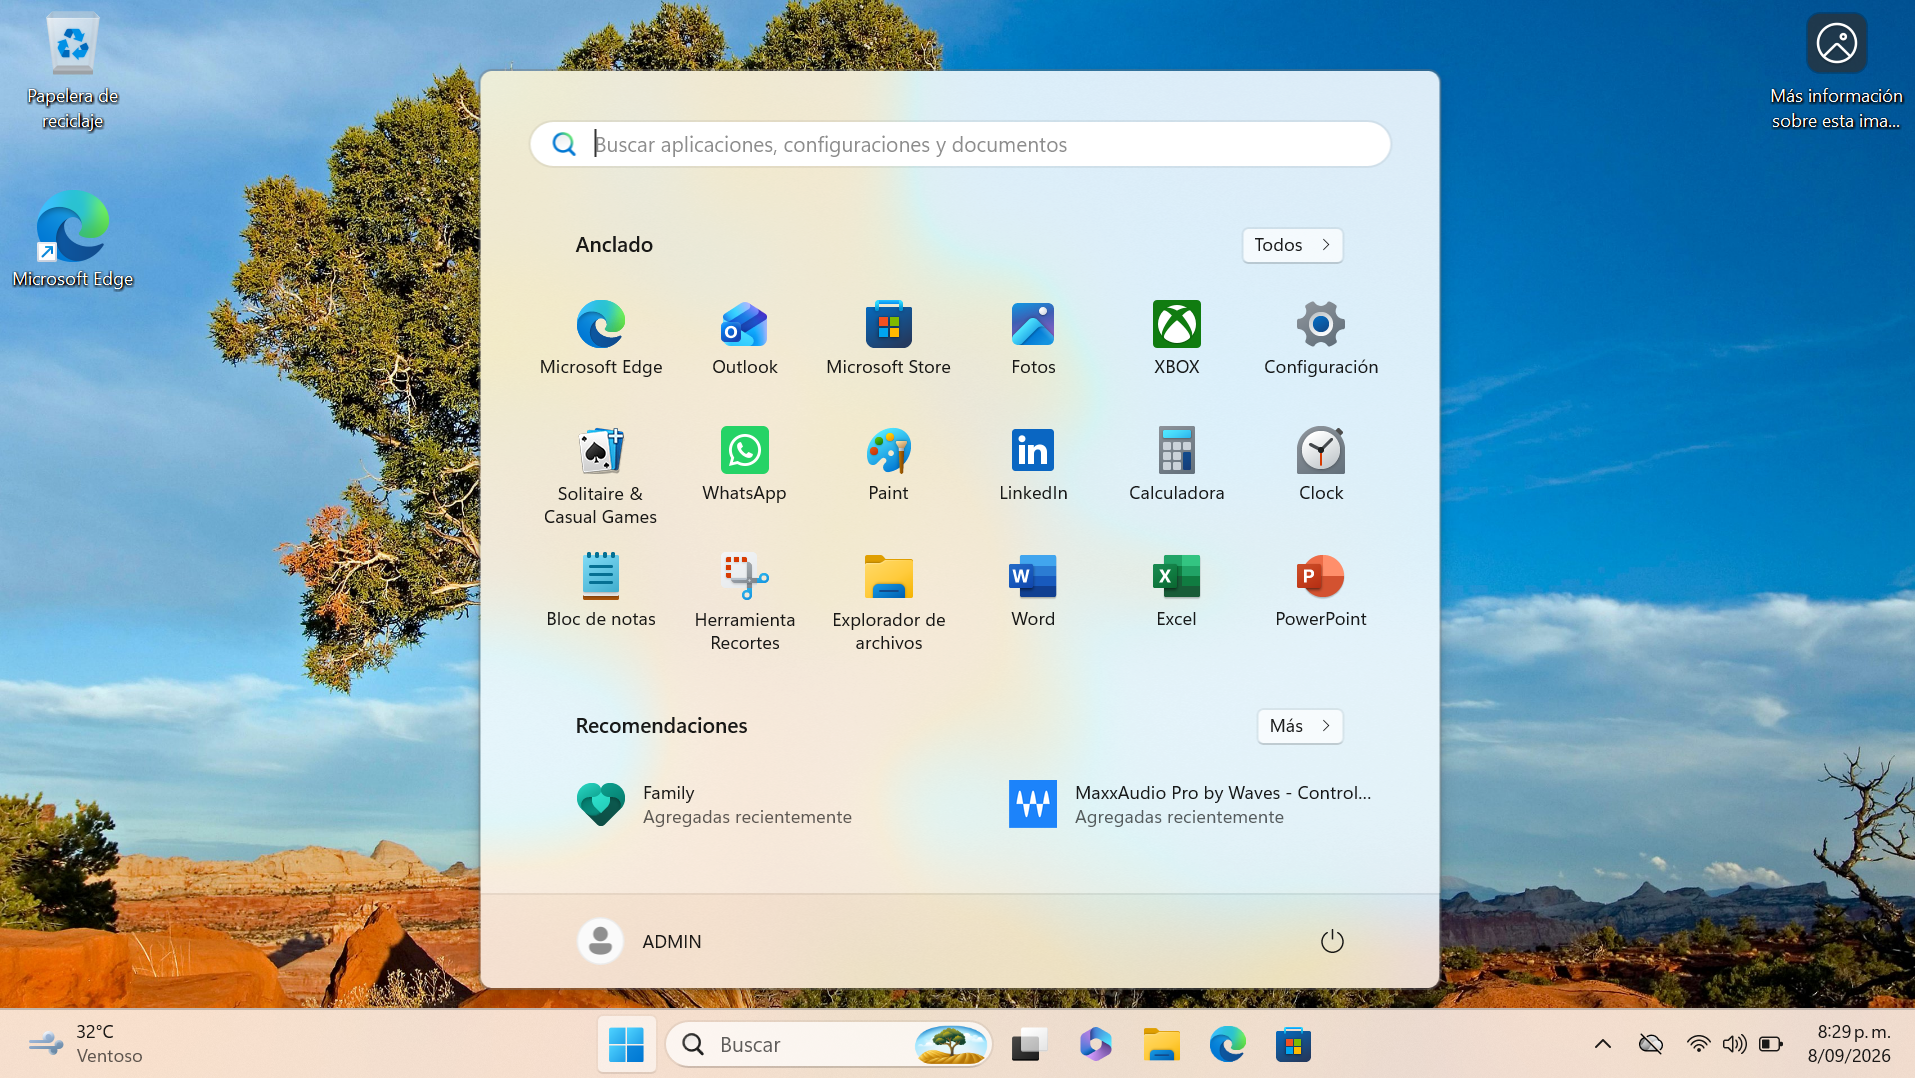The image size is (1915, 1078).
Task: Click Más información sobre esta imagen icon
Action: click(x=1836, y=71)
